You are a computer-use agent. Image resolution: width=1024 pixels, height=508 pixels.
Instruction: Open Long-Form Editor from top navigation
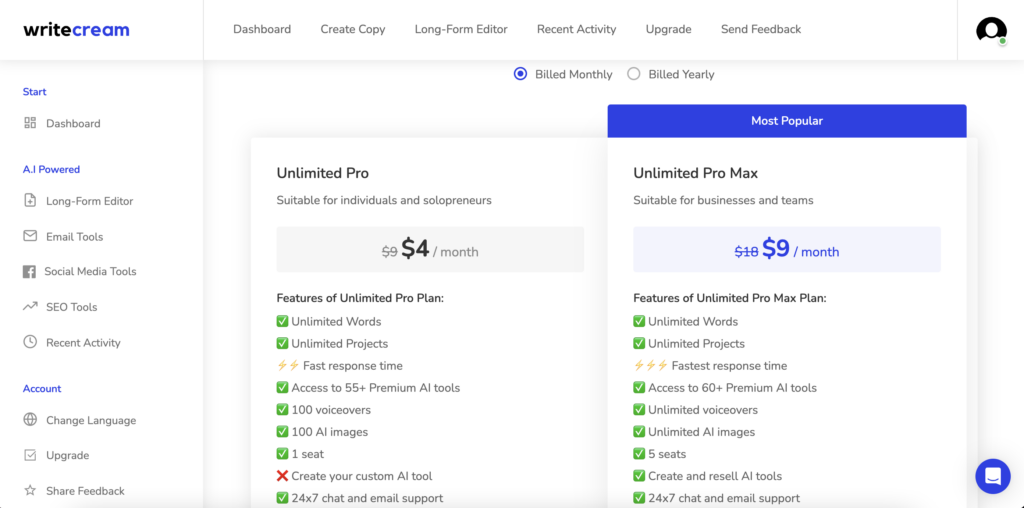[x=461, y=30]
